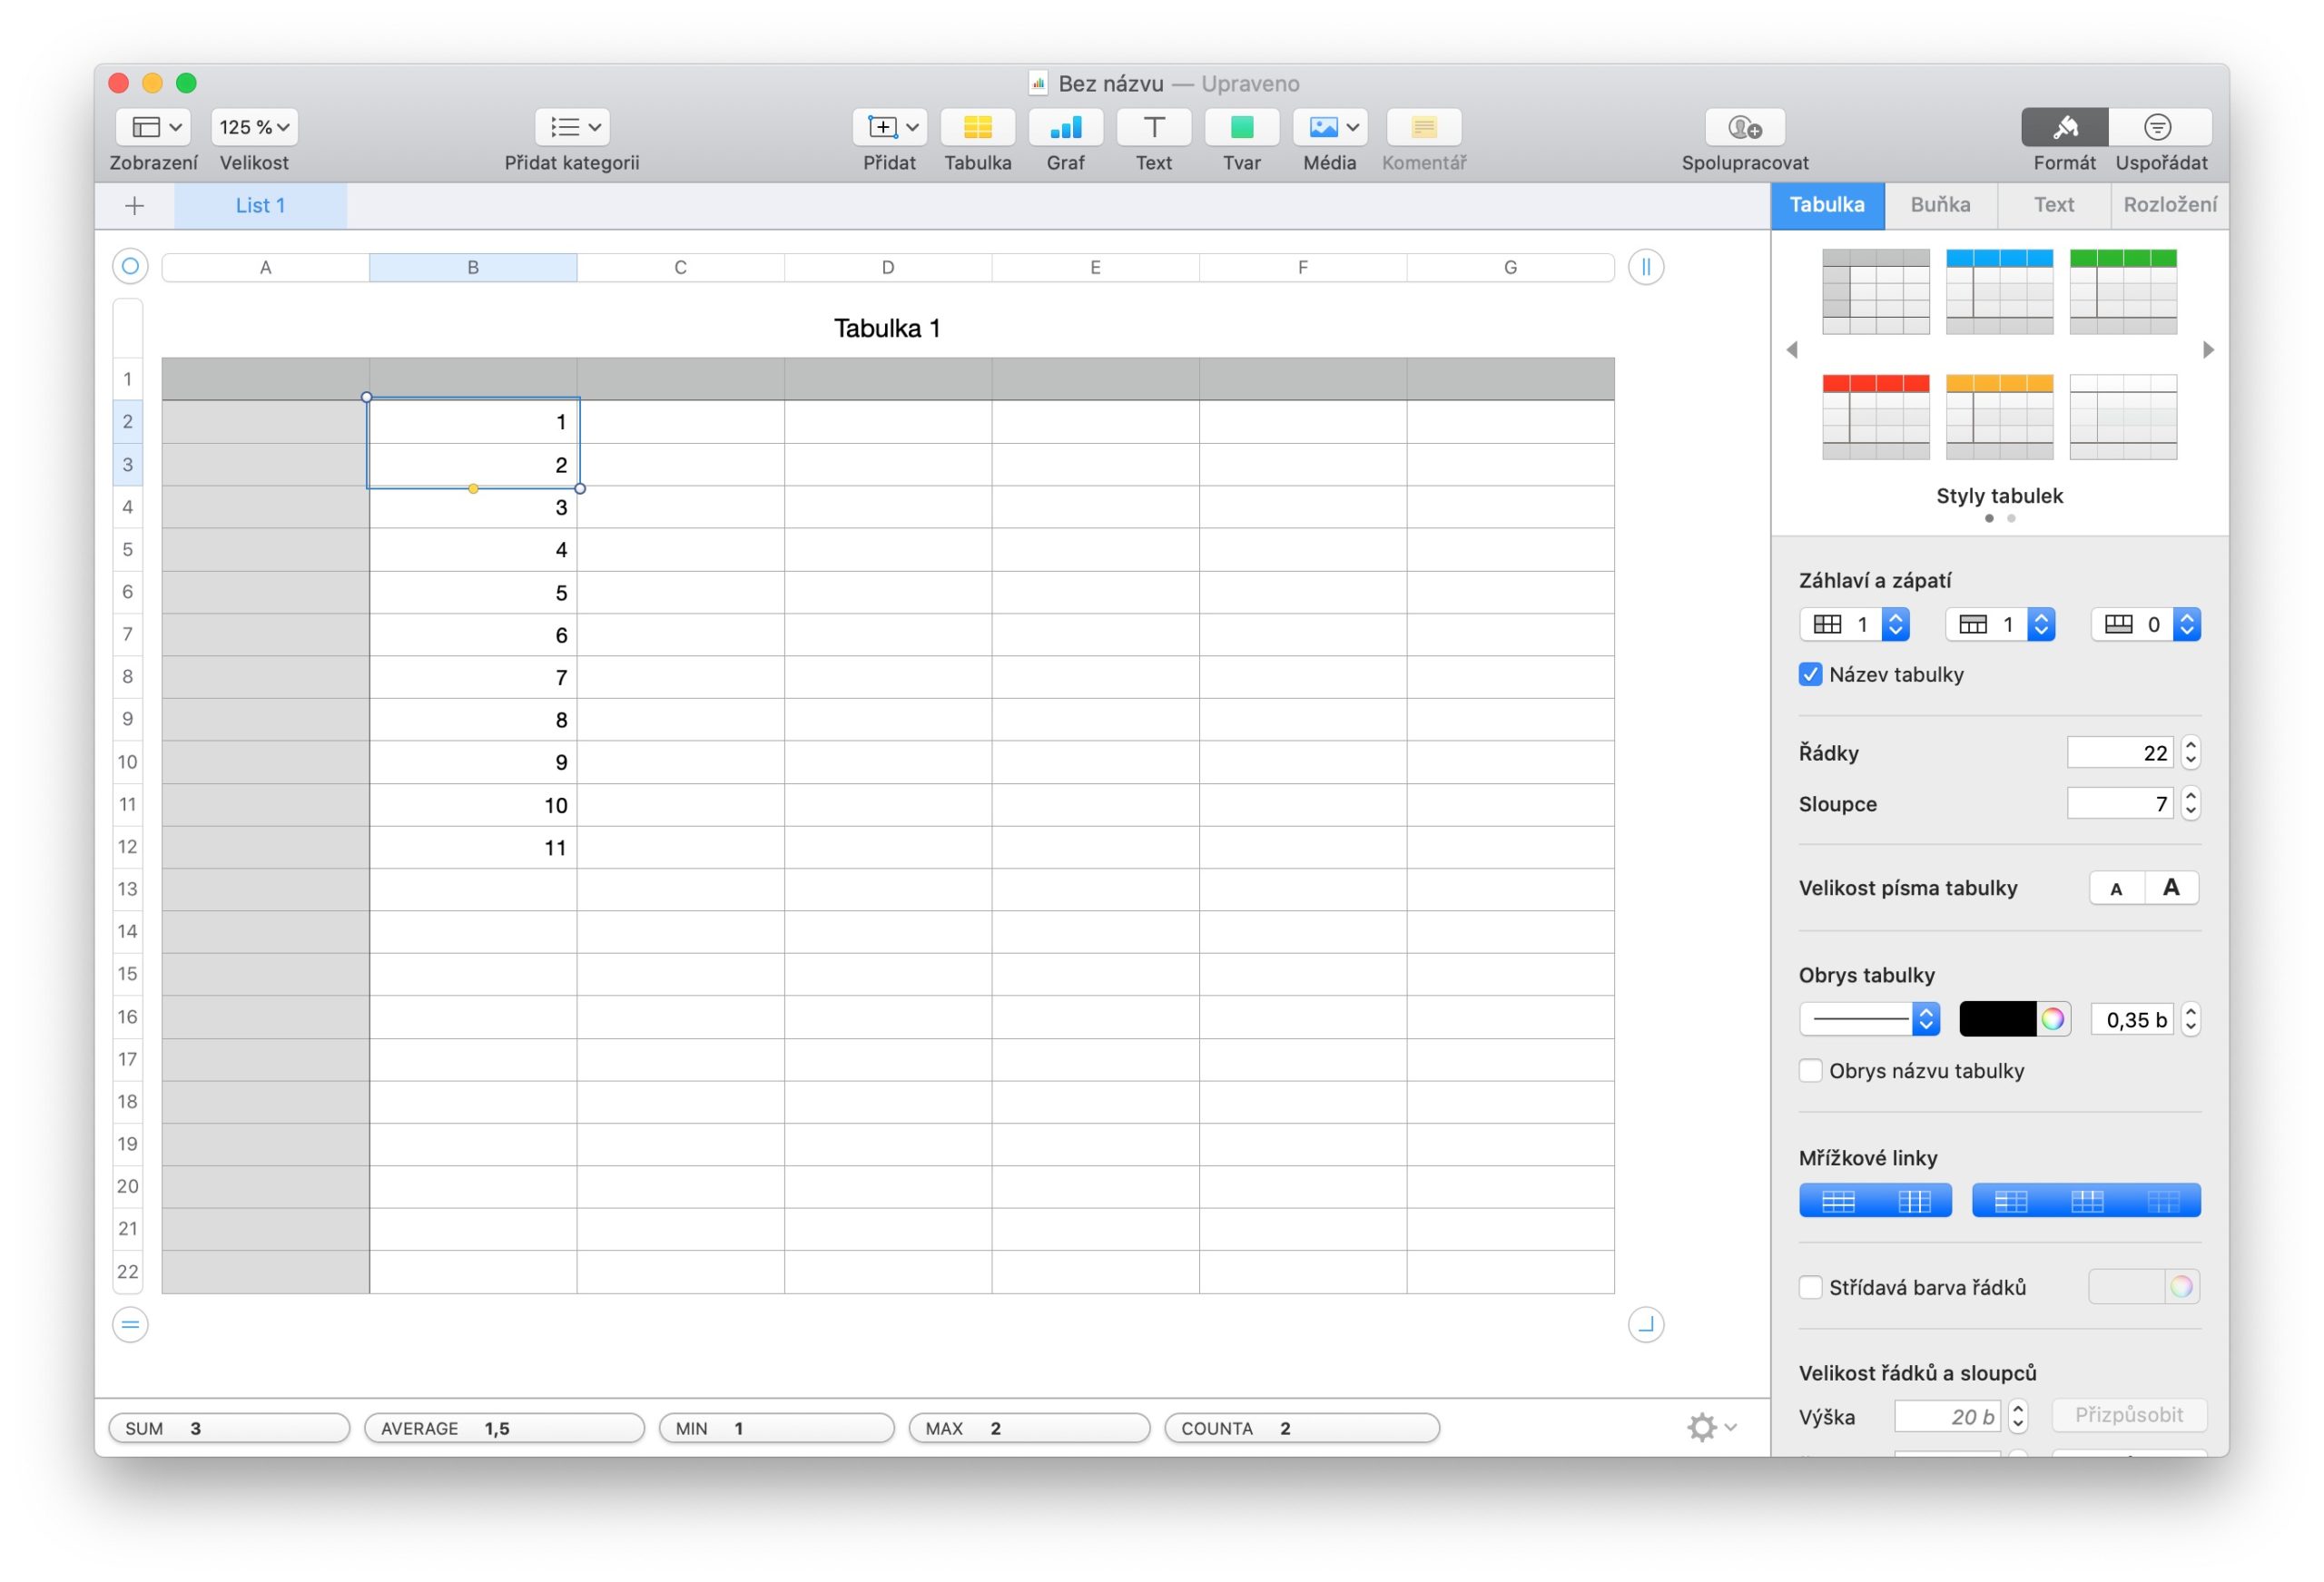Open the table outline line style dropdown
The width and height of the screenshot is (2324, 1582).
[x=1869, y=1019]
